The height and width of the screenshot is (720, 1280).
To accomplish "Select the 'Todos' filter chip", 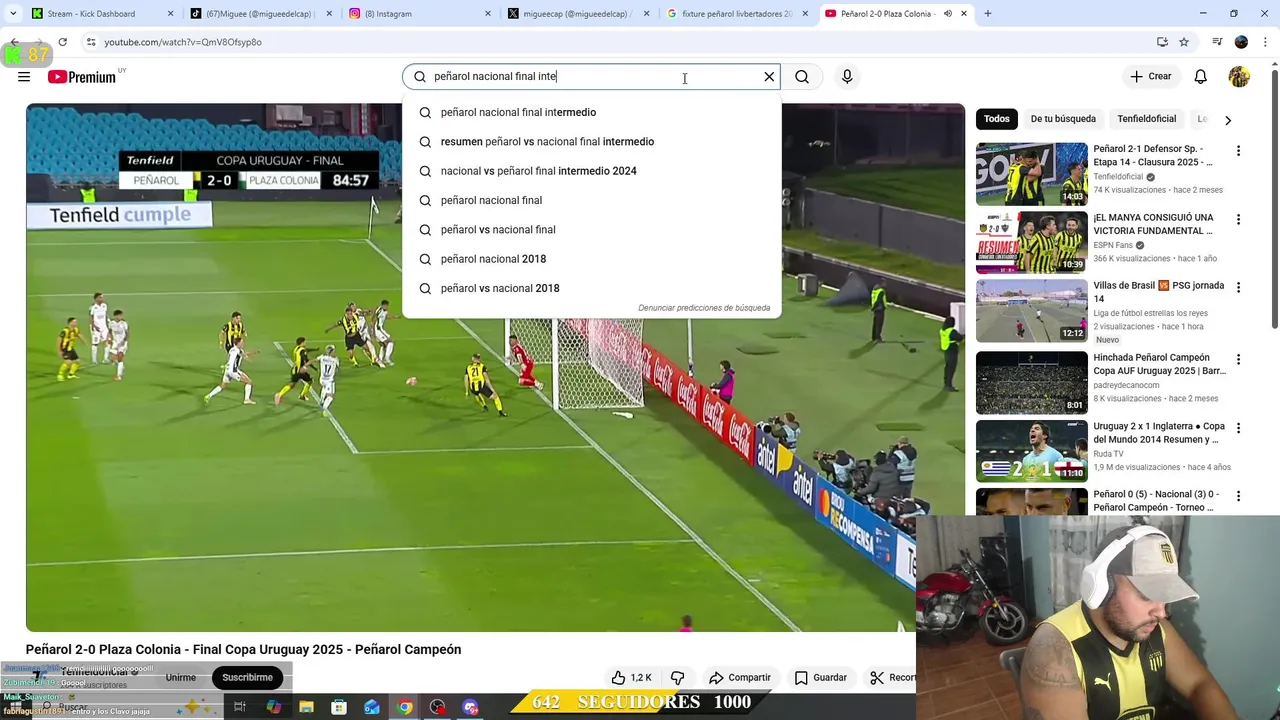I will coord(997,119).
